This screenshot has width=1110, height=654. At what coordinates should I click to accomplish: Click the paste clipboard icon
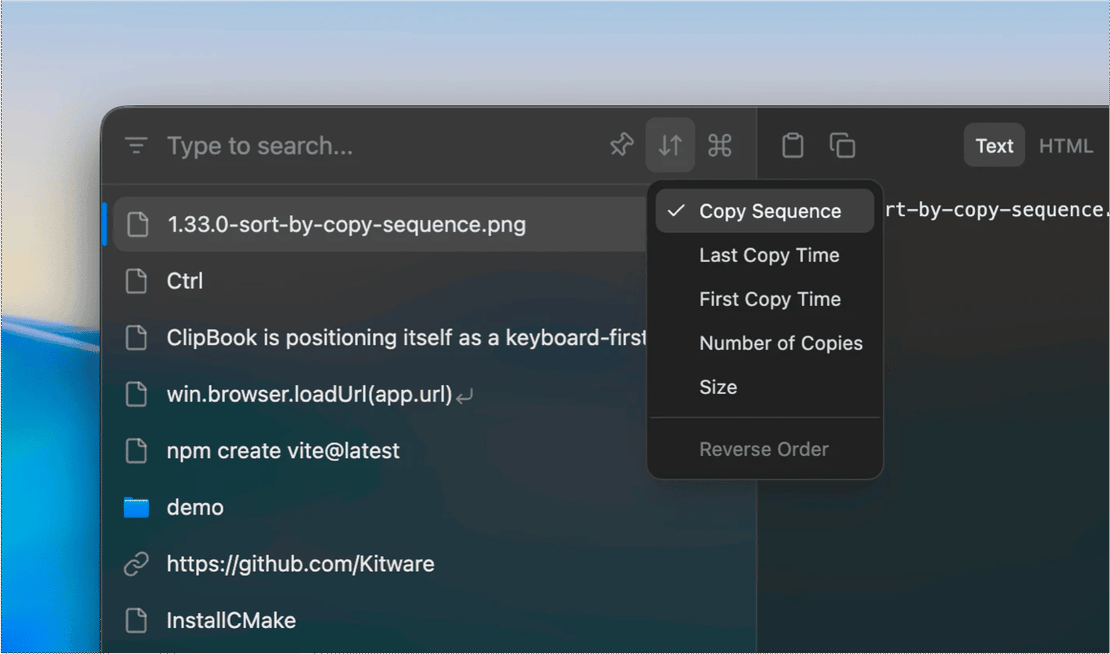792,145
